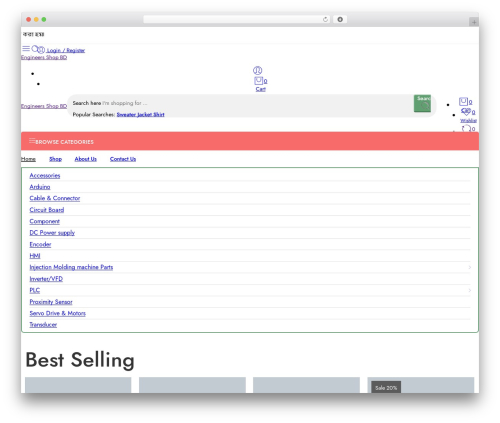Click the Sale 20% product thumbnail

point(421,385)
